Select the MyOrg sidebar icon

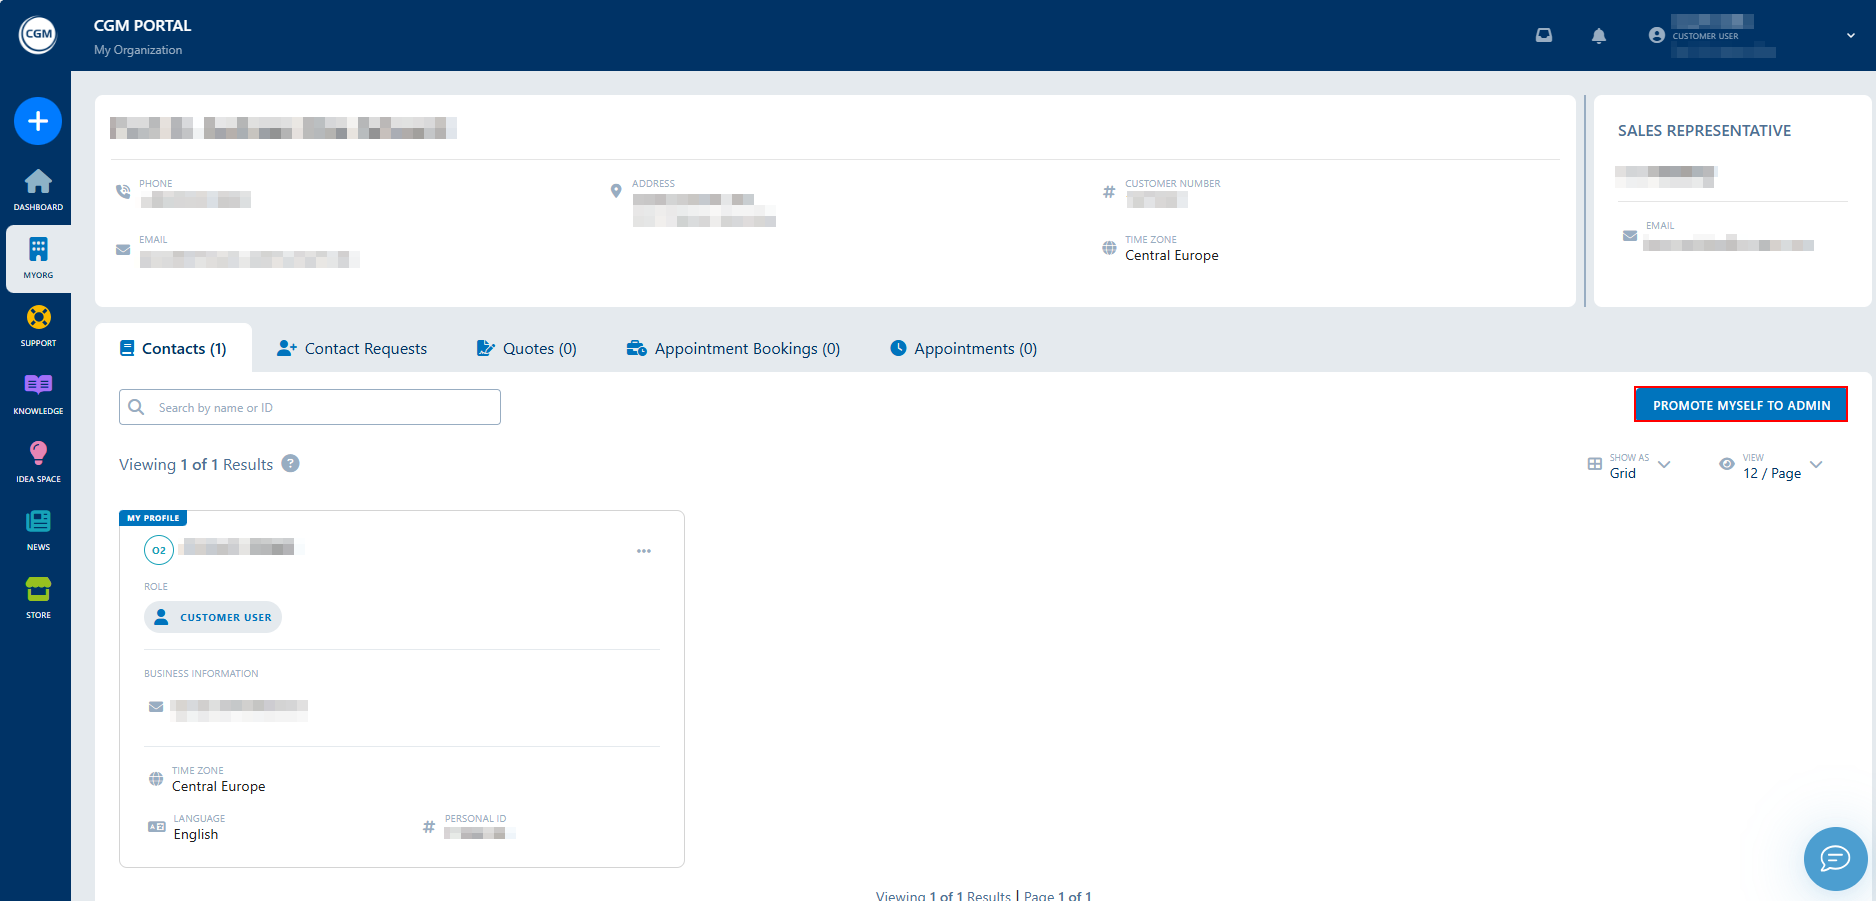click(37, 257)
